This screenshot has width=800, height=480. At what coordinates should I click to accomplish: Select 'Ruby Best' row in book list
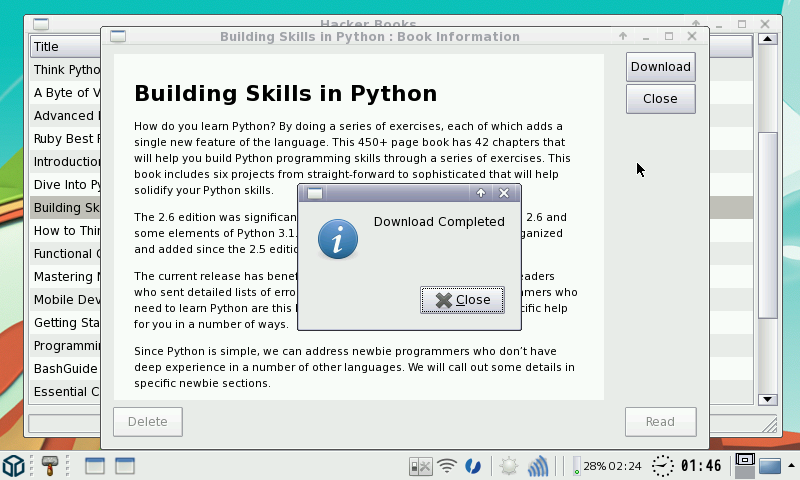[x=65, y=138]
